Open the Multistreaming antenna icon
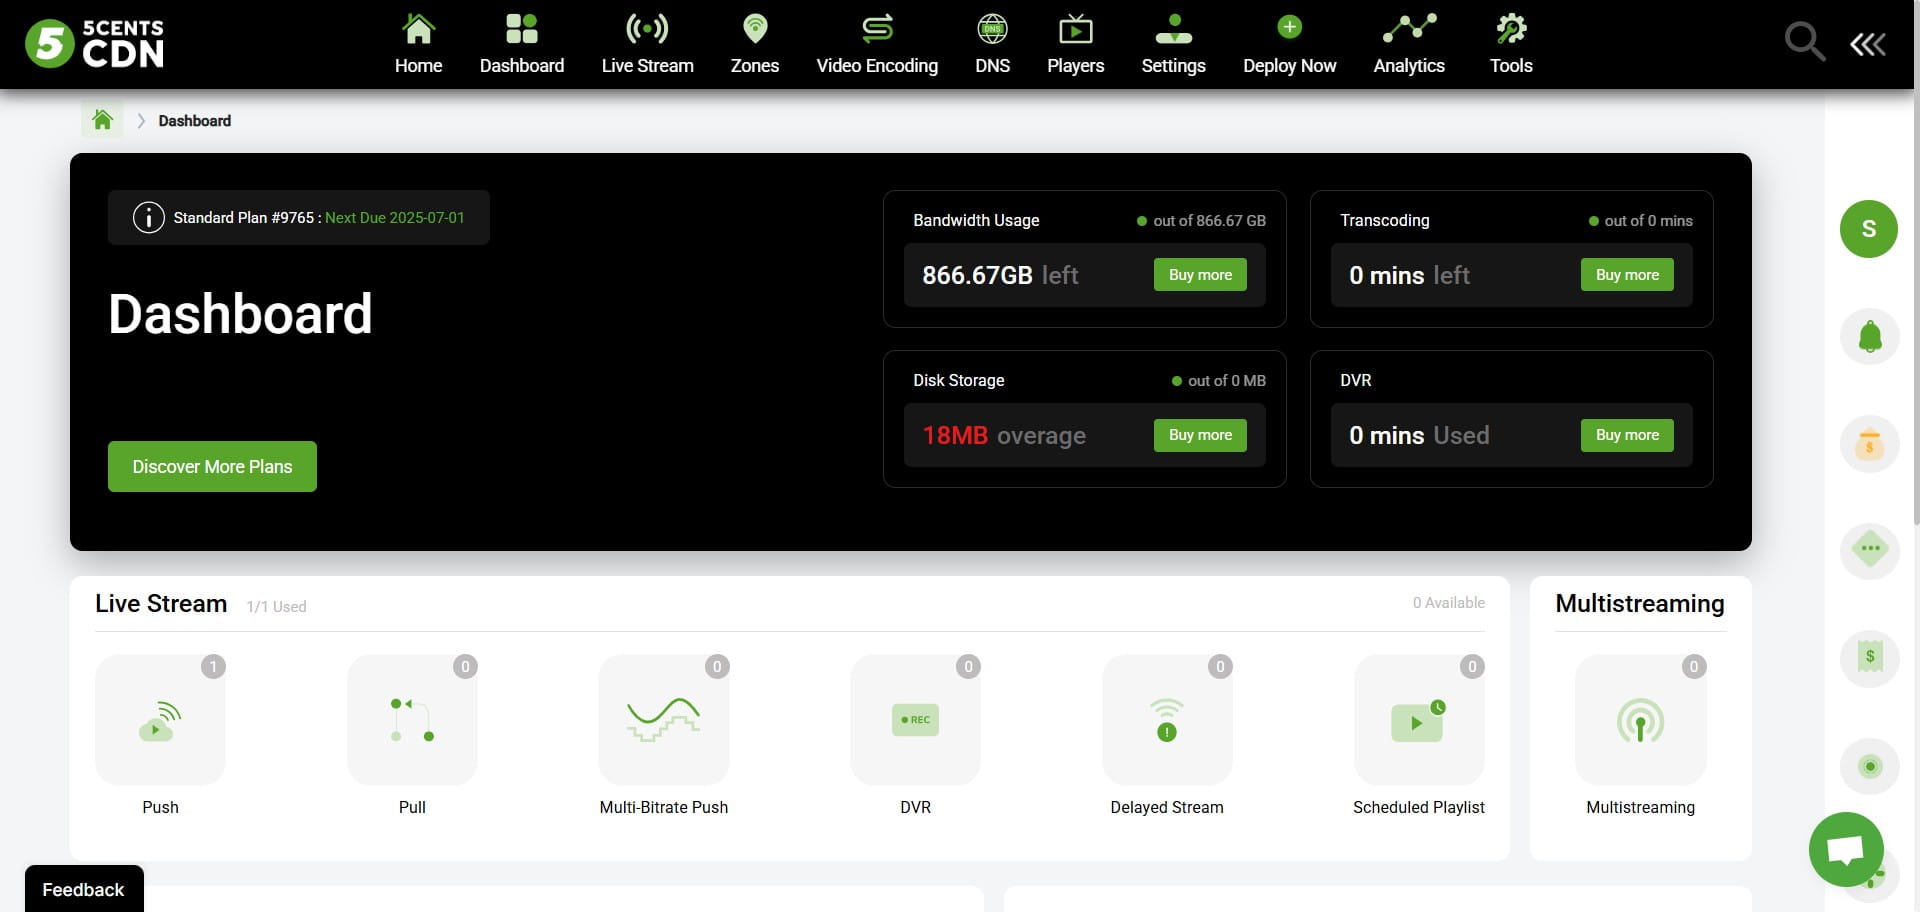1920x912 pixels. (x=1641, y=720)
